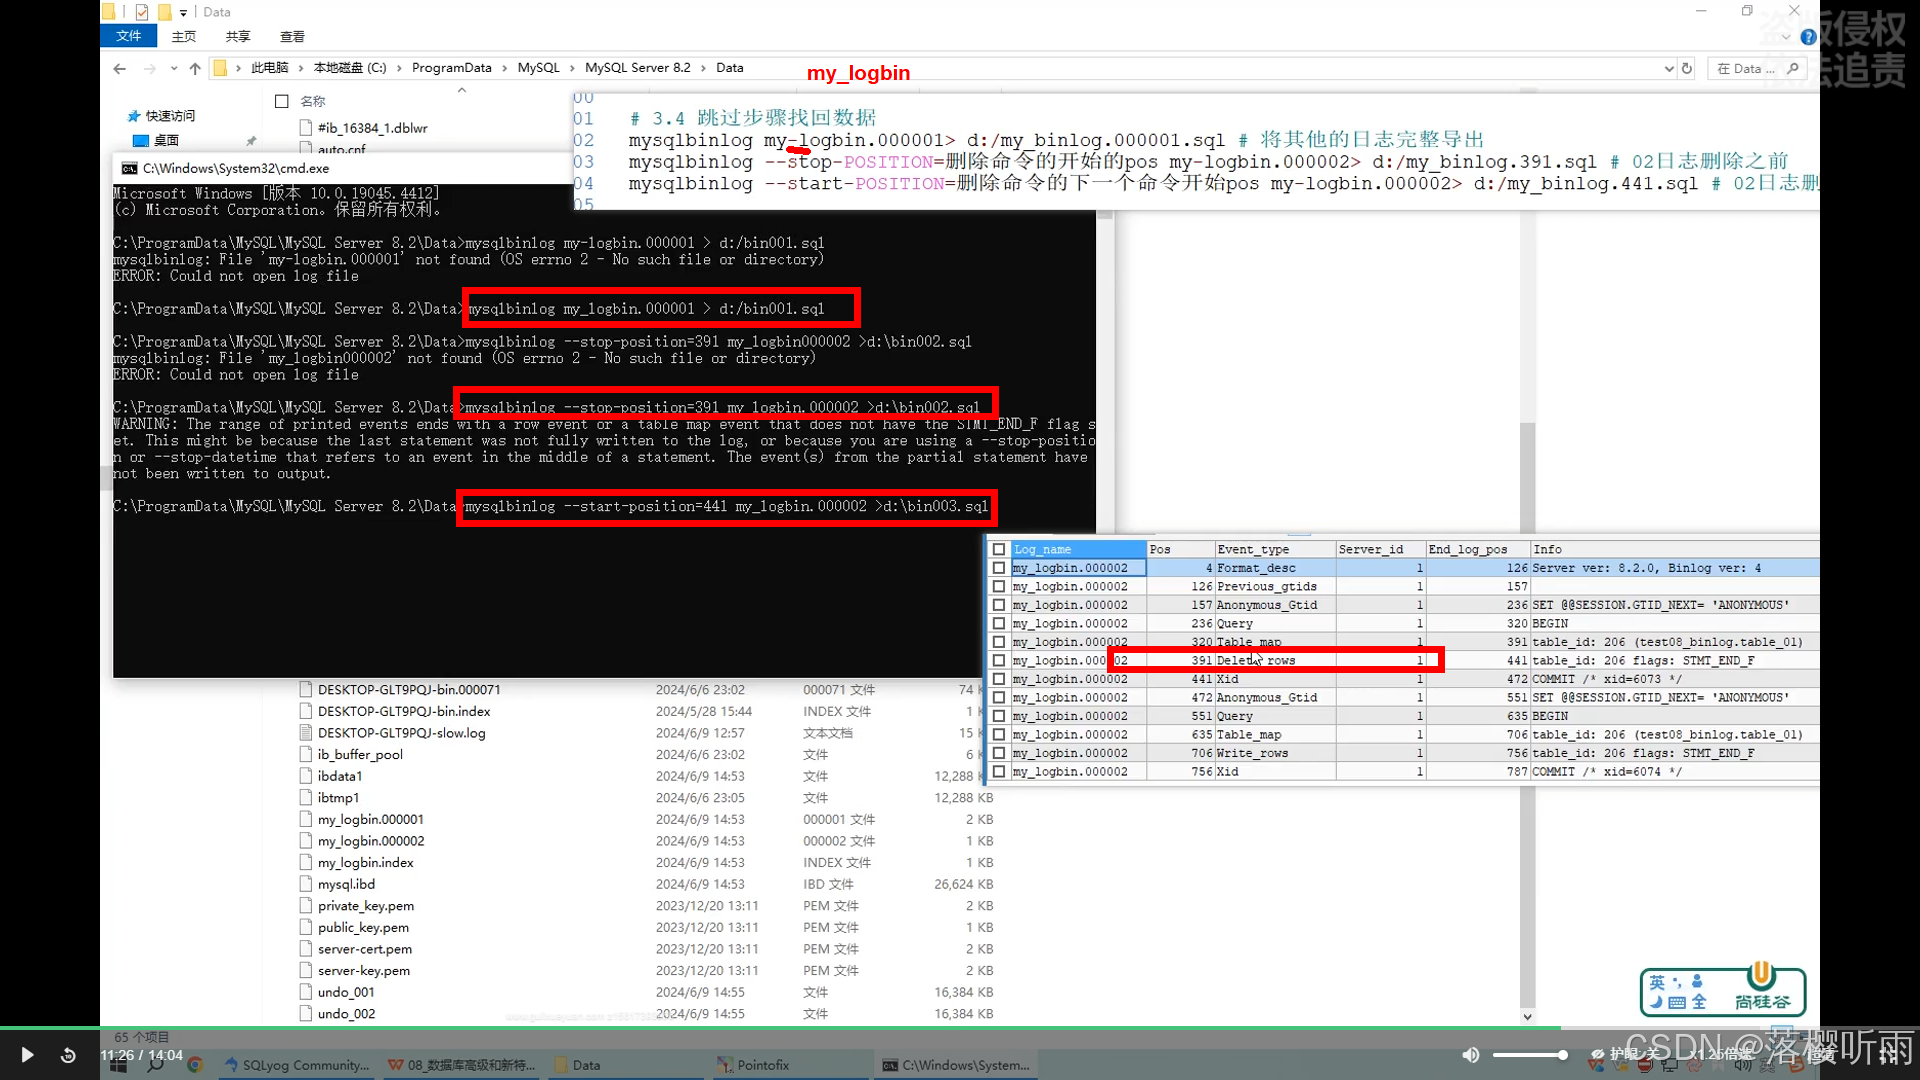Adjust the volume slider handle
This screenshot has height=1080, width=1920.
tap(1562, 1055)
